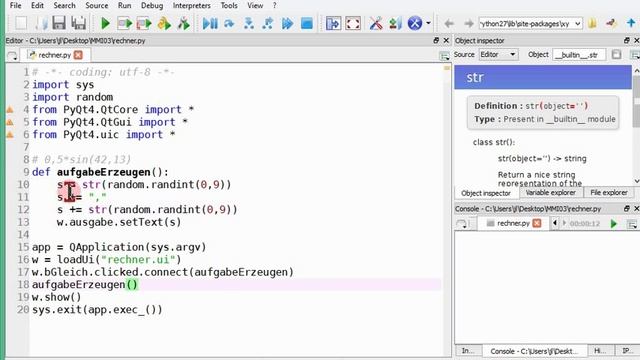Undock the Editor pane with float icon
The height and width of the screenshot is (360, 640).
436,40
